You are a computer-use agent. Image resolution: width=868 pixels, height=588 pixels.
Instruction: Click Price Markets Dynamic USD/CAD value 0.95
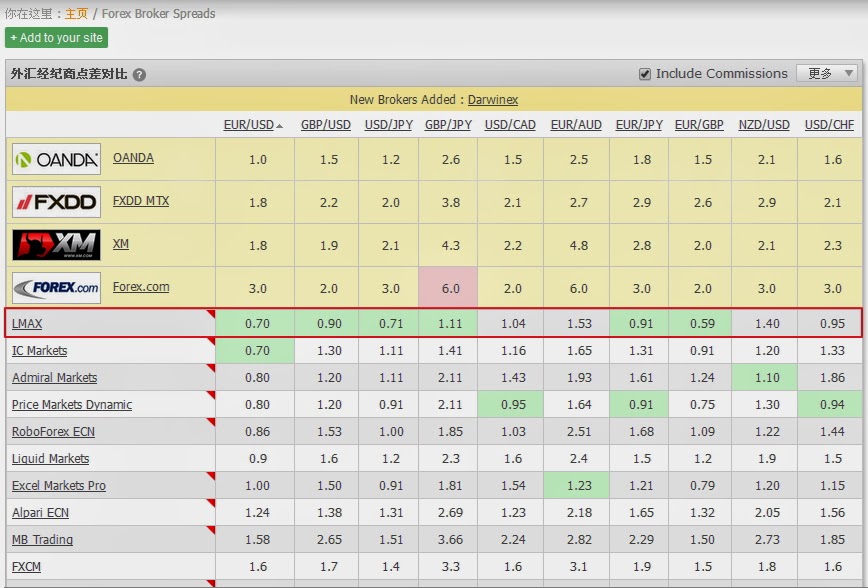coord(510,405)
